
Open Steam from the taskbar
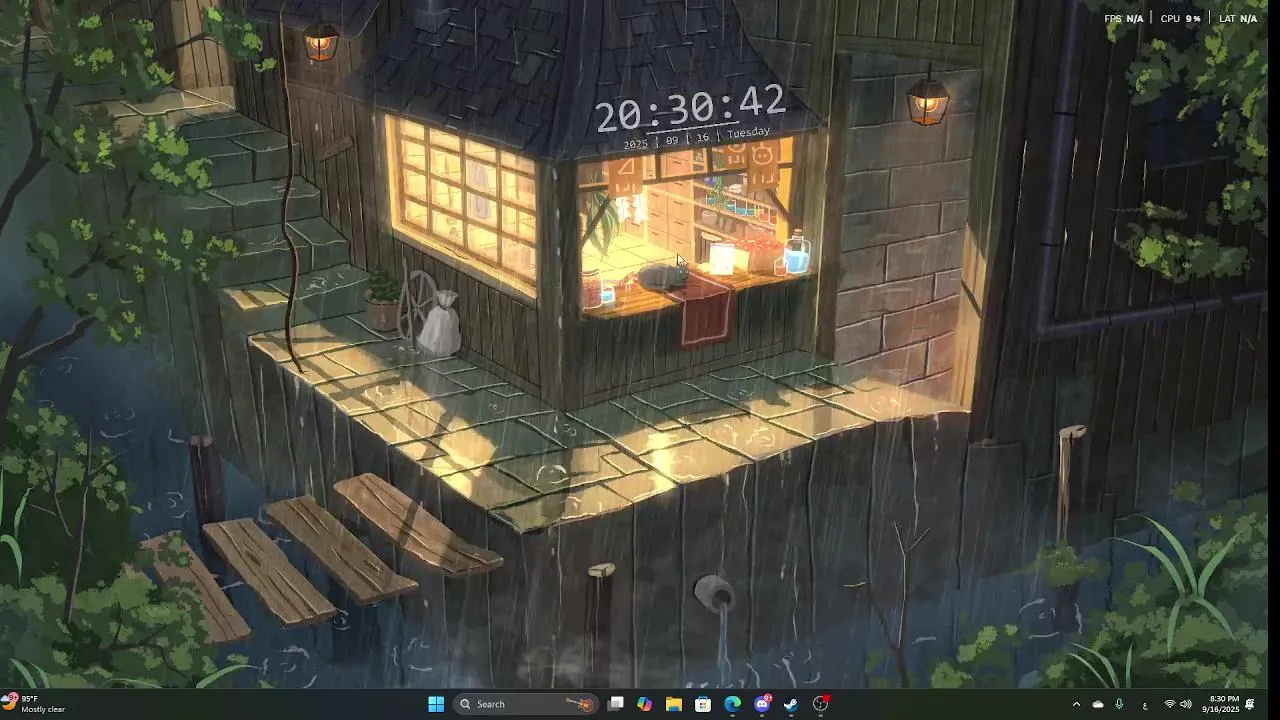coord(791,704)
